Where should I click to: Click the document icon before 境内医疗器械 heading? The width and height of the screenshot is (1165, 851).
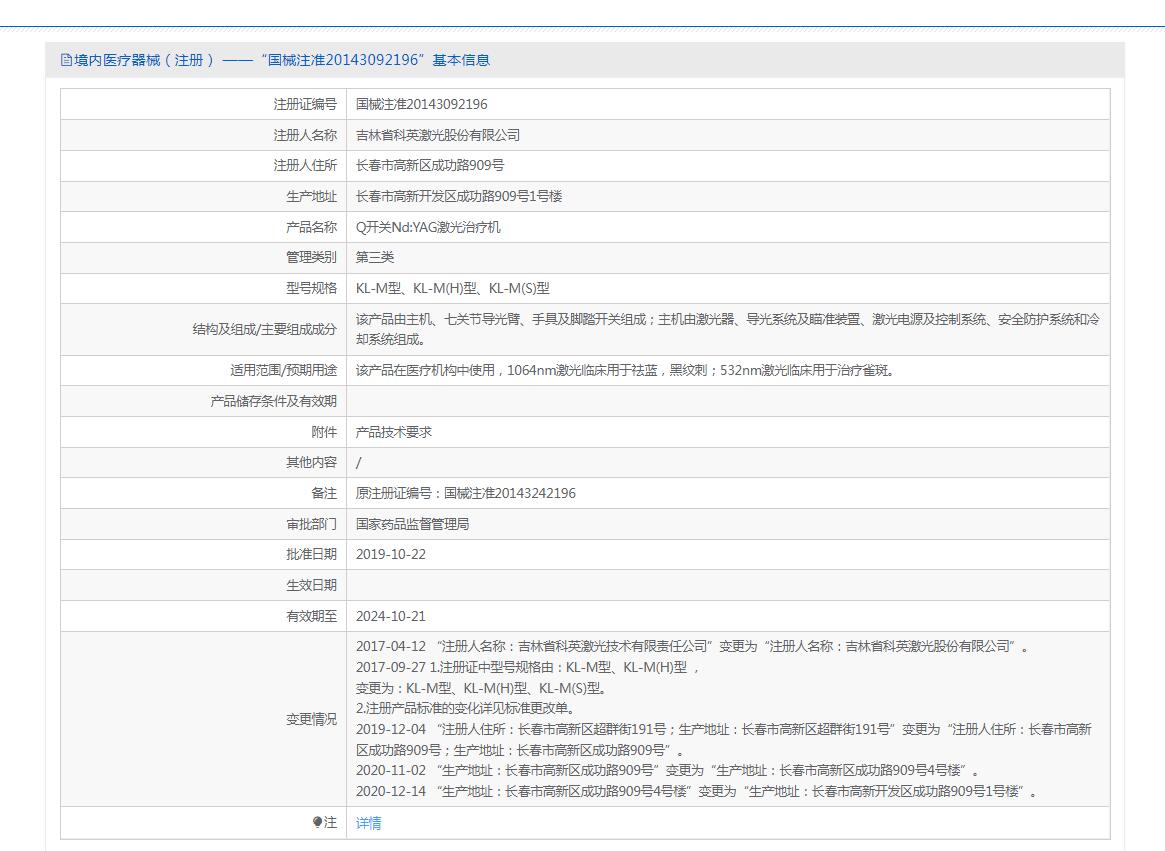[66, 60]
